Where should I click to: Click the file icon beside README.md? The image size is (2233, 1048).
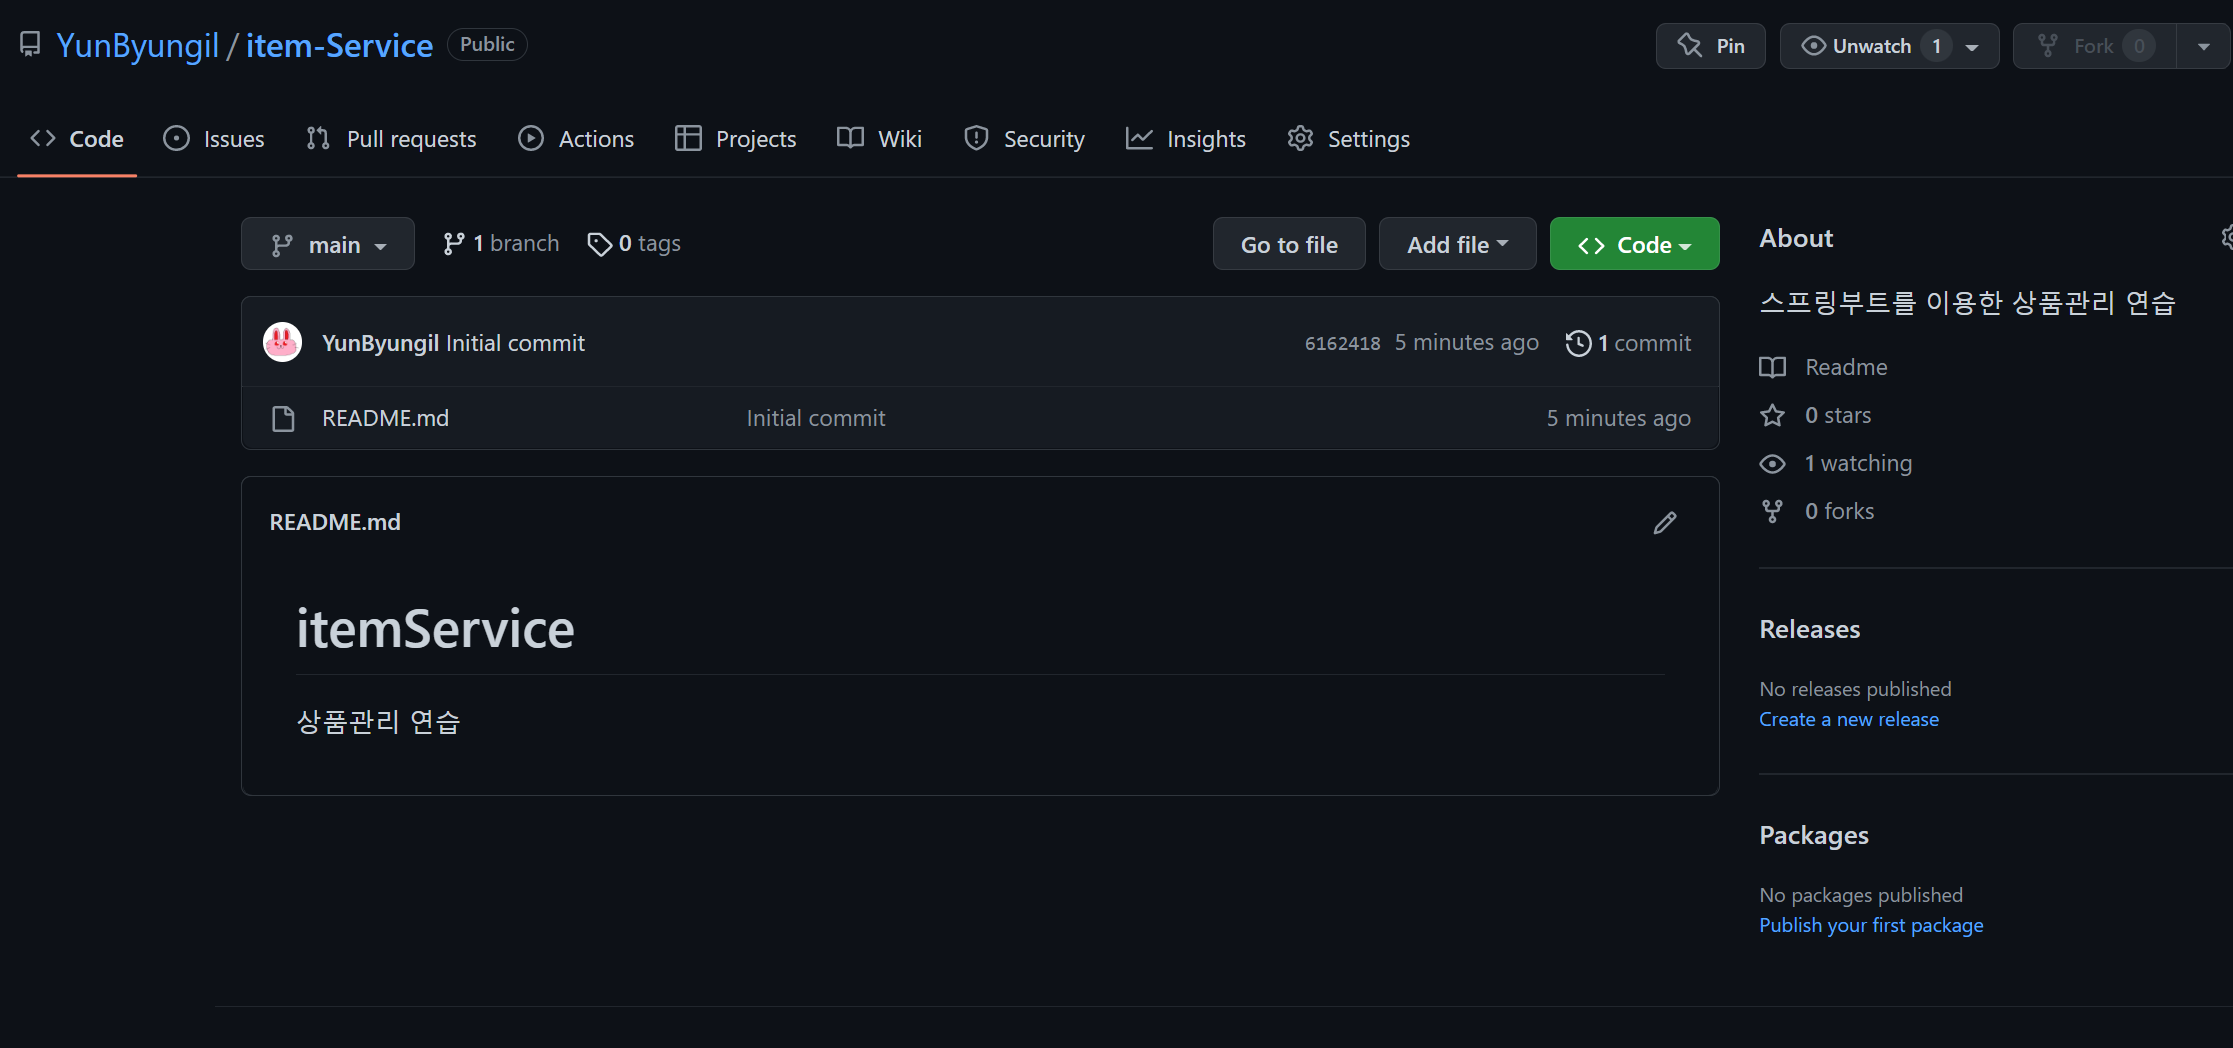(283, 419)
